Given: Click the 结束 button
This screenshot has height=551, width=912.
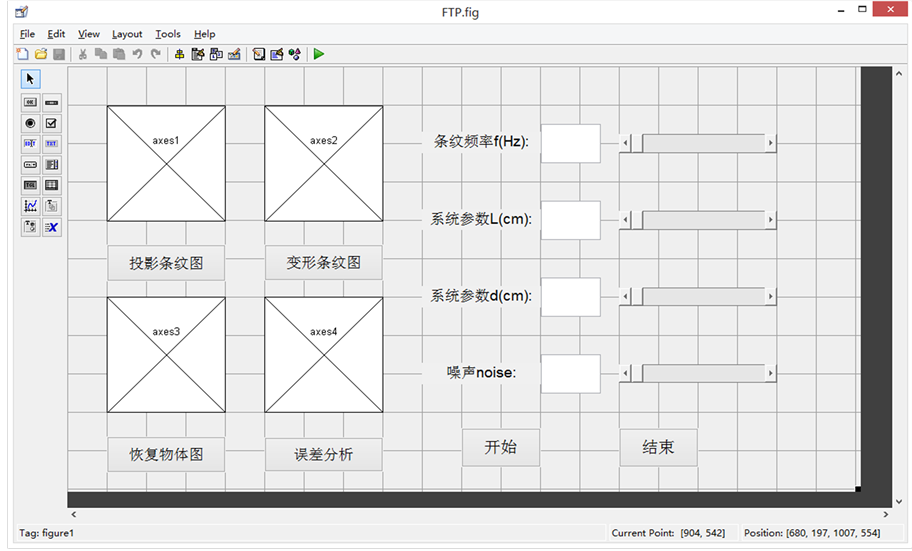Looking at the screenshot, I should [x=658, y=447].
